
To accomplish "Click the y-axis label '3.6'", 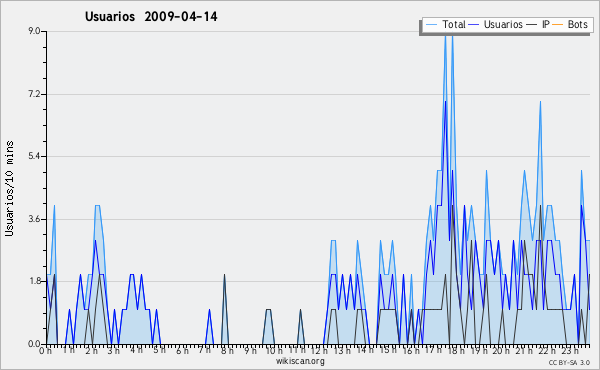I will click(35, 219).
